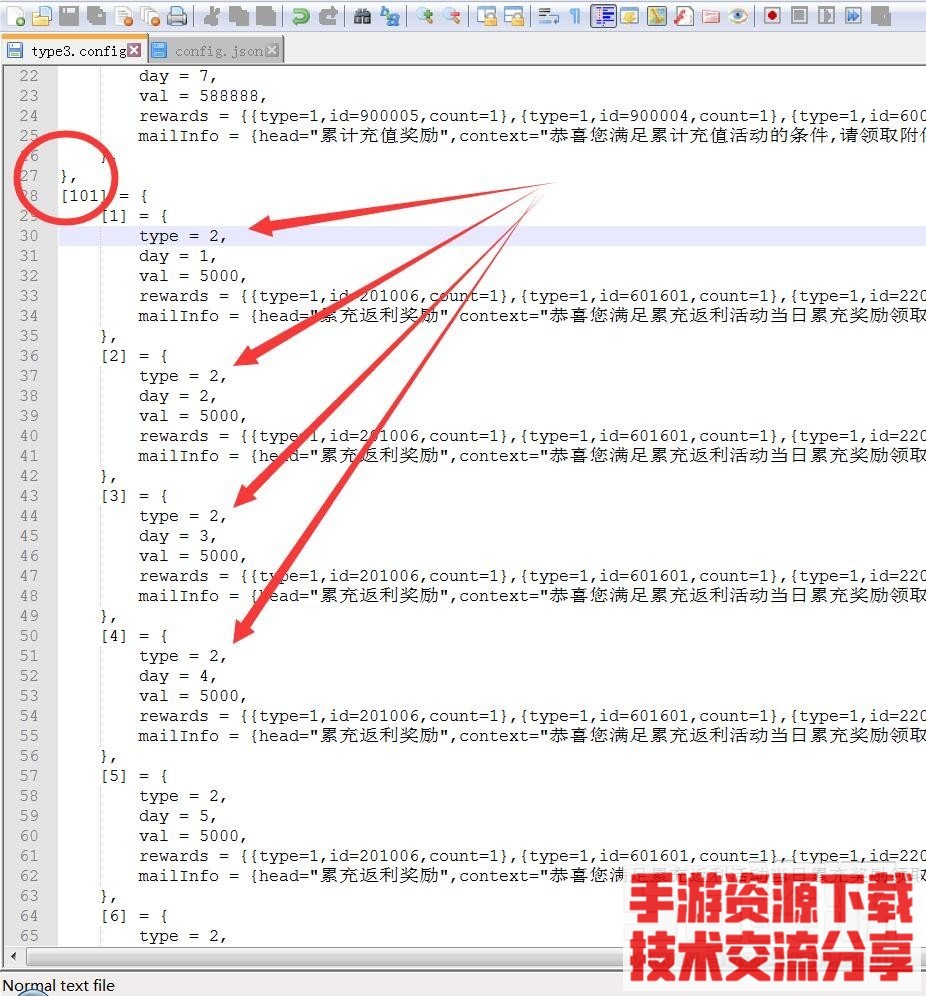
Task: Click 'day = 4,' on line 52
Action: [178, 676]
